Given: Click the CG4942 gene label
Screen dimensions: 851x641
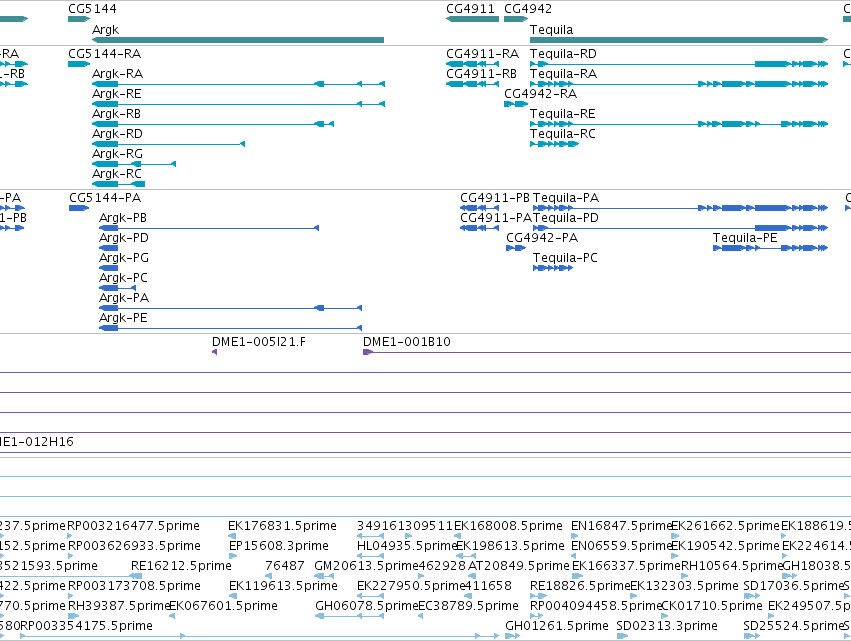Looking at the screenshot, I should tap(528, 9).
